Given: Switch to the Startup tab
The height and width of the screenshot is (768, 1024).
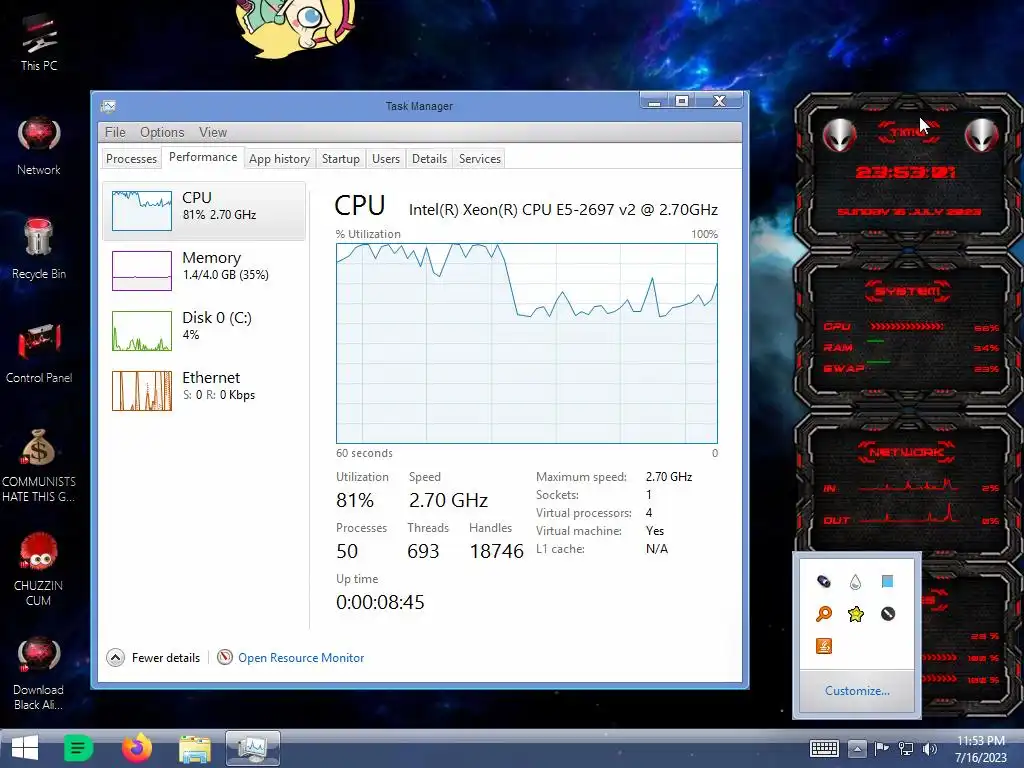Looking at the screenshot, I should (341, 159).
